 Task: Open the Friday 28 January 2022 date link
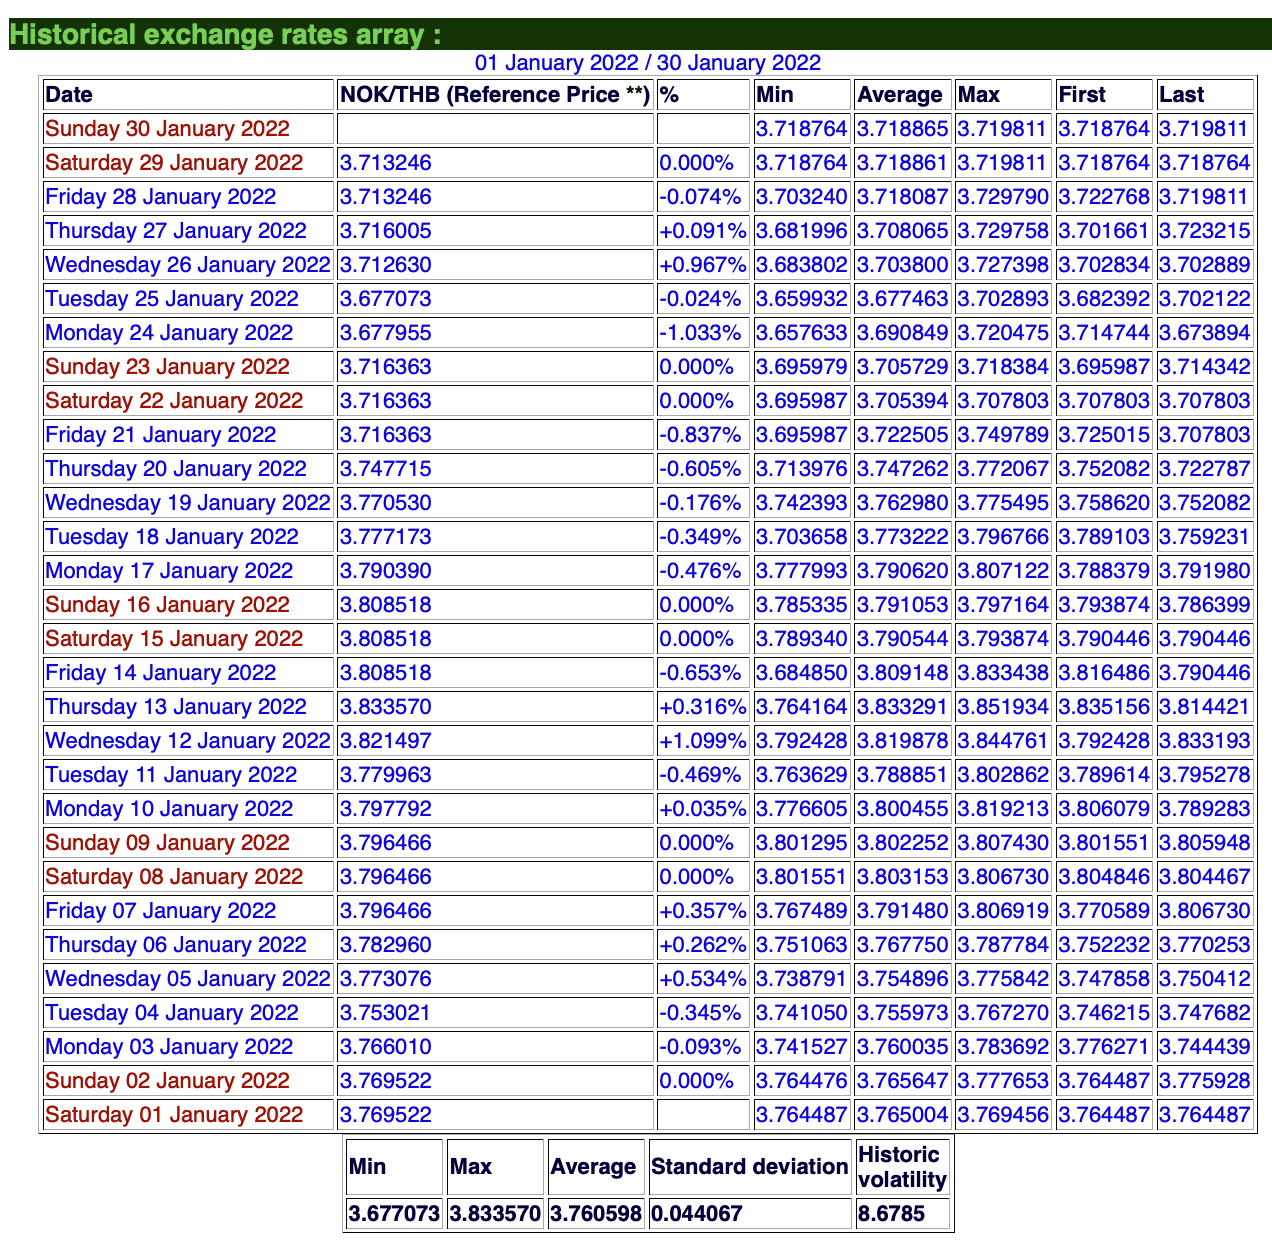(161, 197)
